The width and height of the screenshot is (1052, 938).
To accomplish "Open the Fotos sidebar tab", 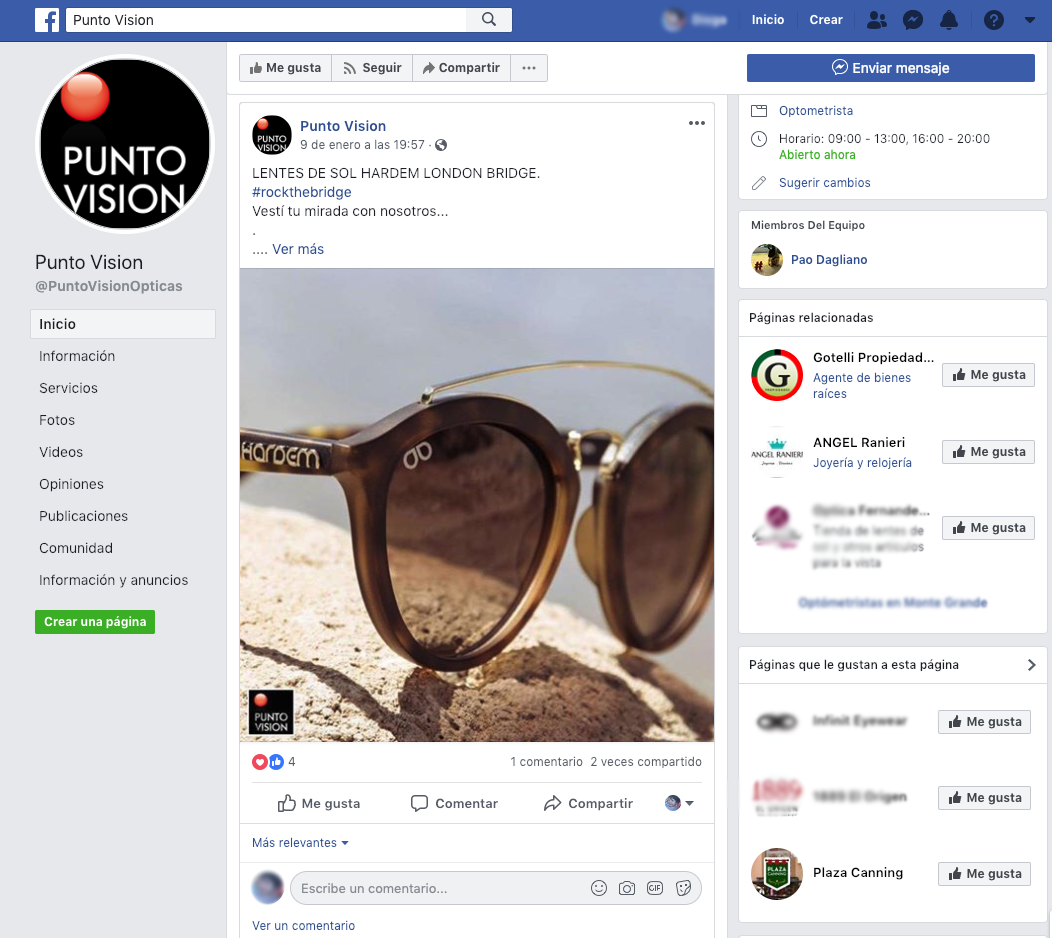I will click(57, 420).
